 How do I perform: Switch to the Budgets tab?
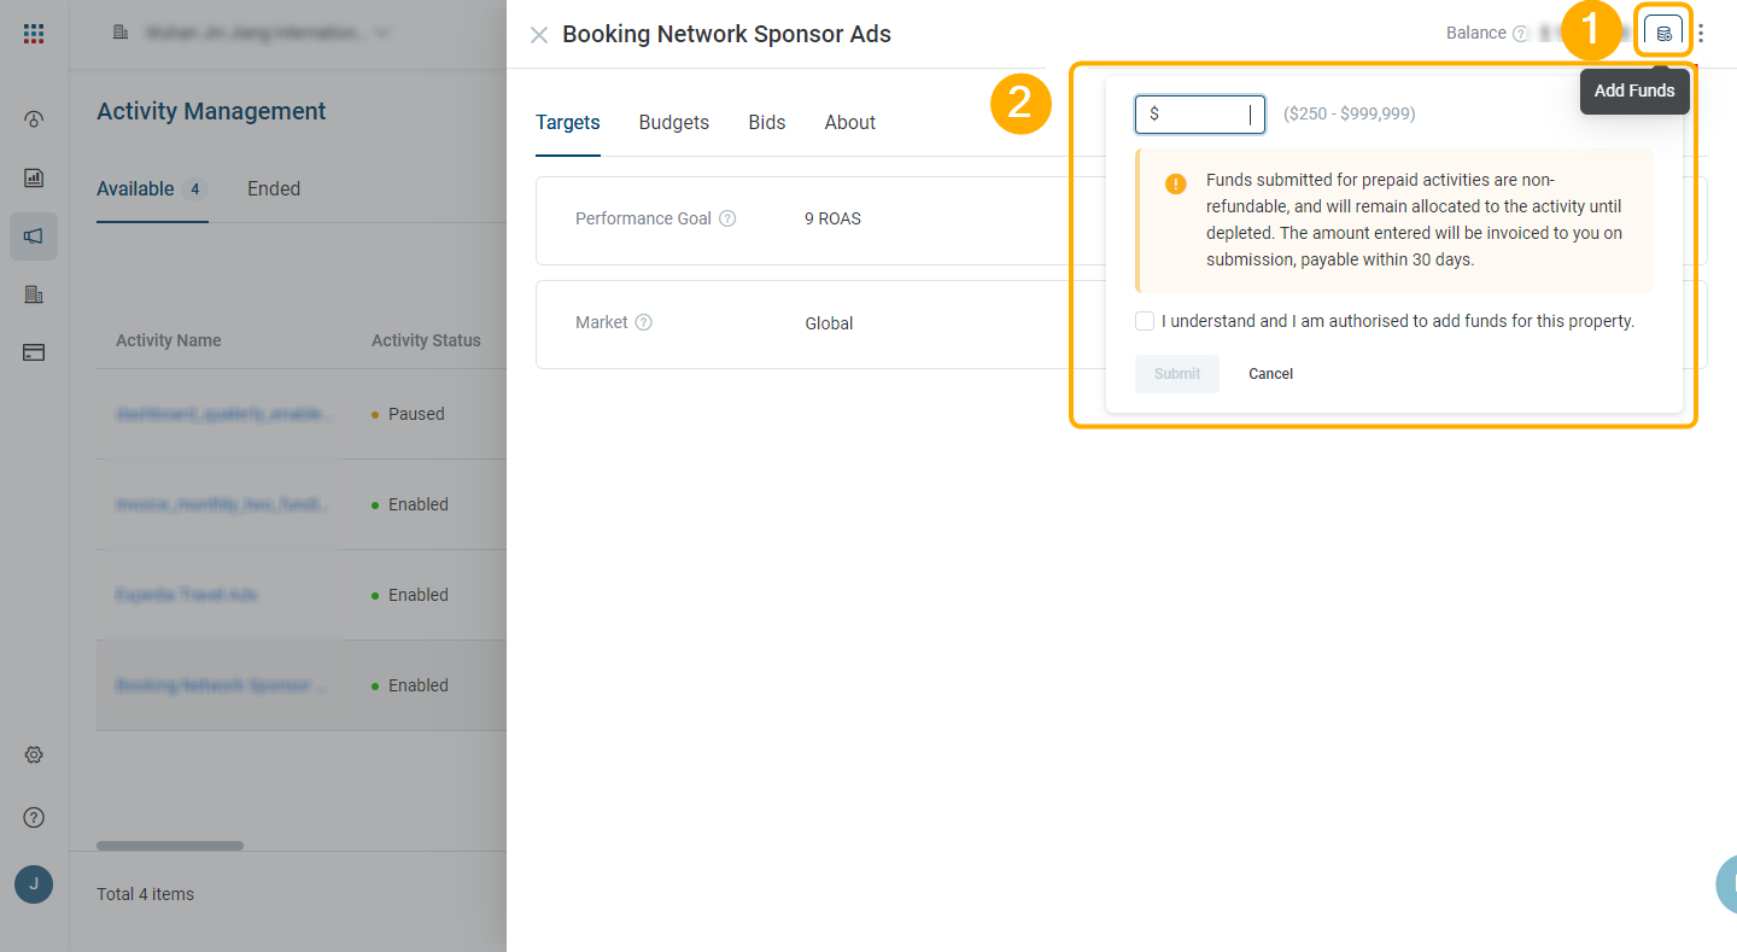click(674, 123)
